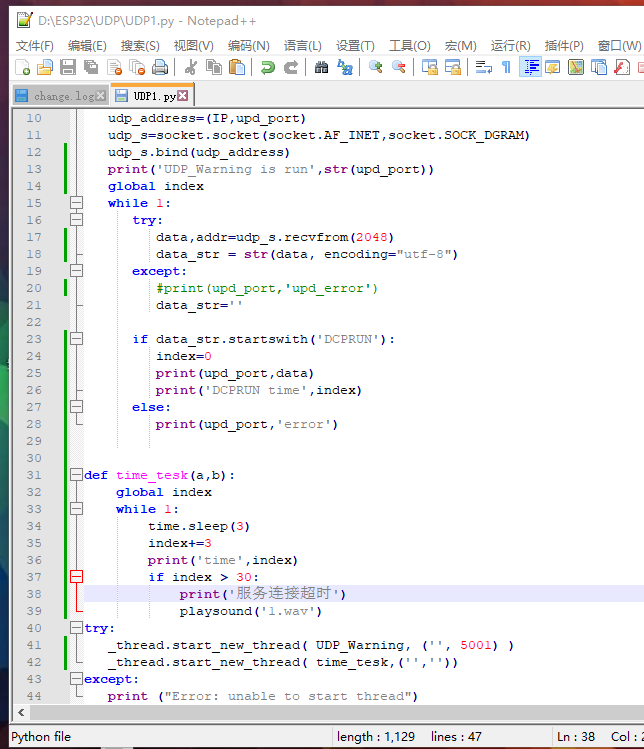Collapse the 'def time_tesk' function fold marker
The height and width of the screenshot is (749, 644).
[x=76, y=475]
